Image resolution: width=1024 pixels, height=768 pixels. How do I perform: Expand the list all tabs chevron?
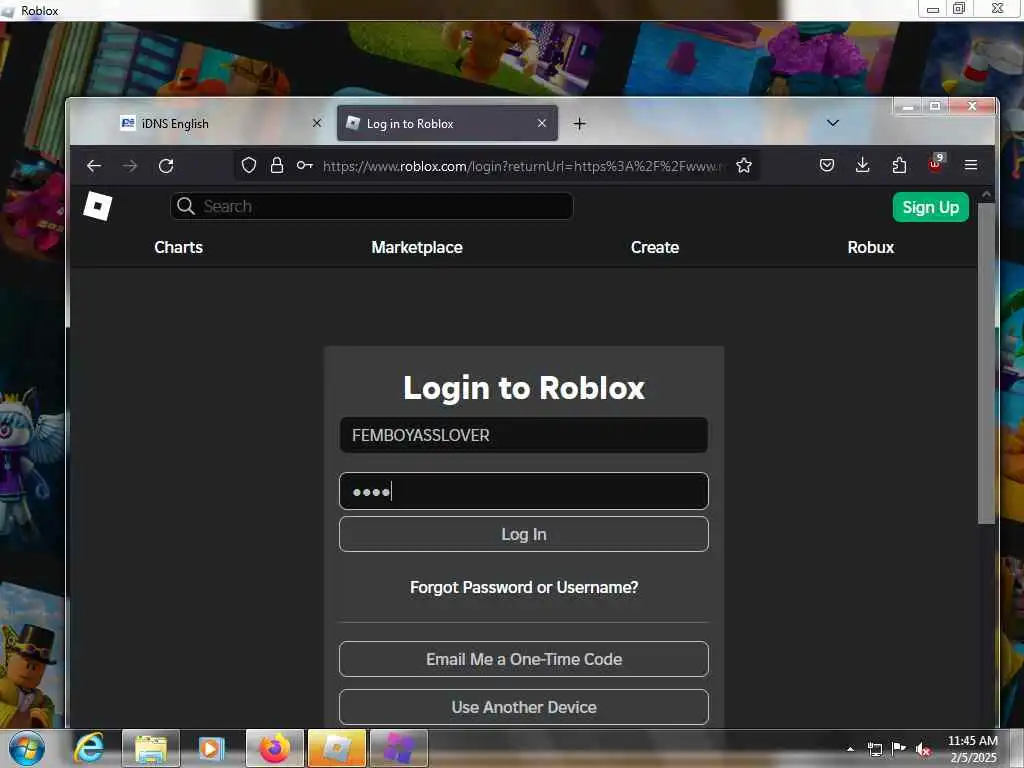pos(833,123)
